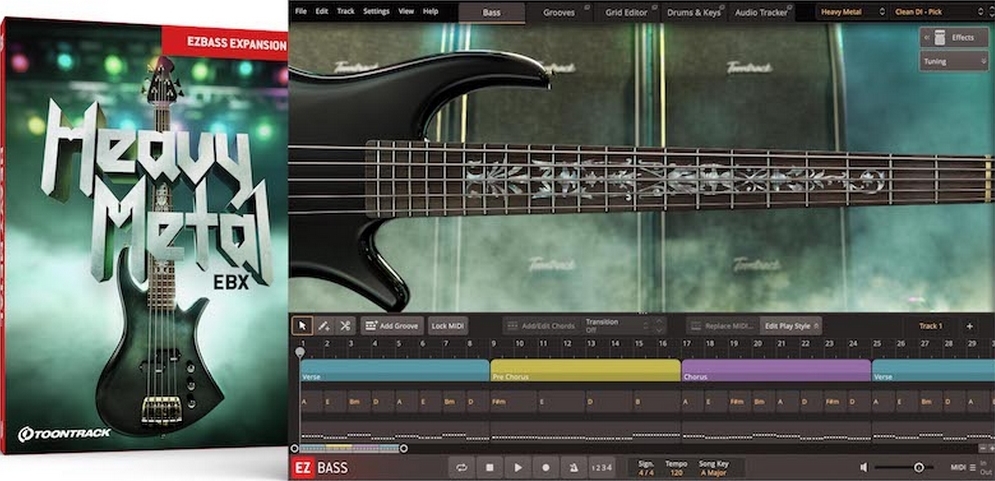Expand the Tuning panel
Viewport: 995px width, 481px height.
point(953,62)
